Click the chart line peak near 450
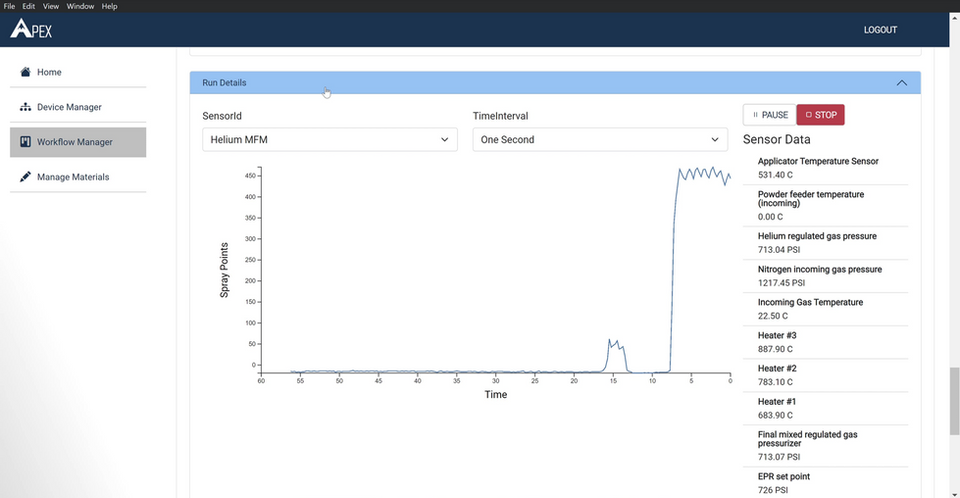 click(x=704, y=174)
